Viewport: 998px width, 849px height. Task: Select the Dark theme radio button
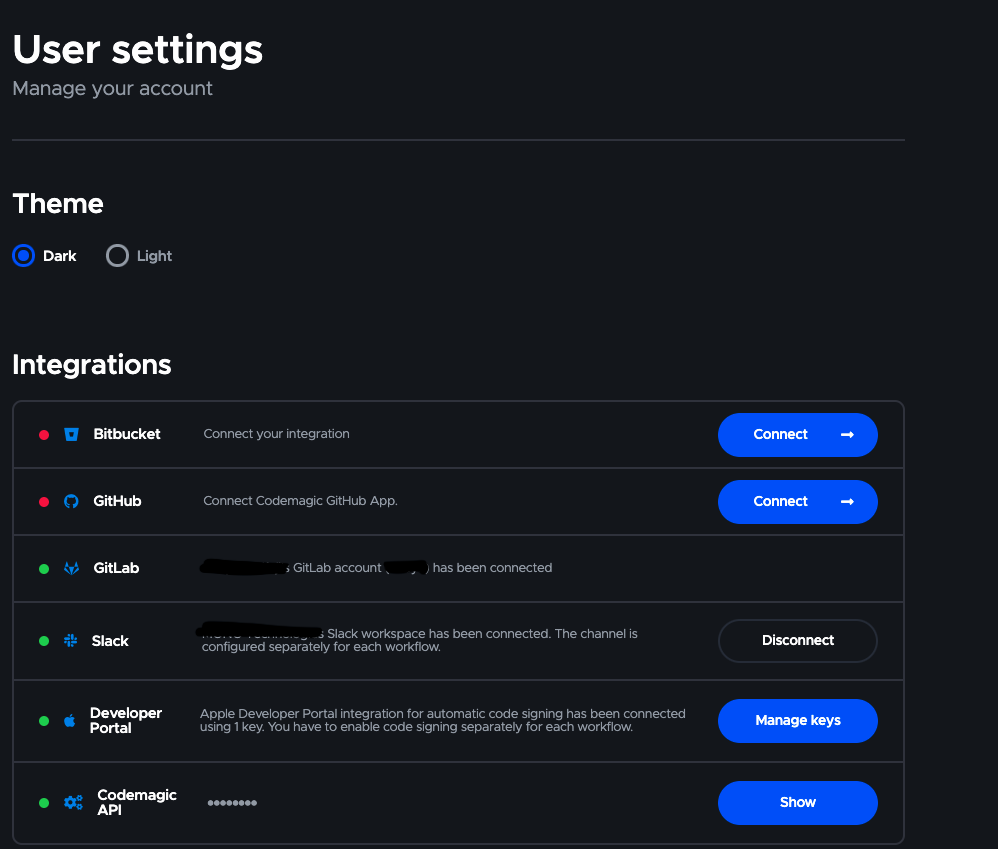point(24,256)
